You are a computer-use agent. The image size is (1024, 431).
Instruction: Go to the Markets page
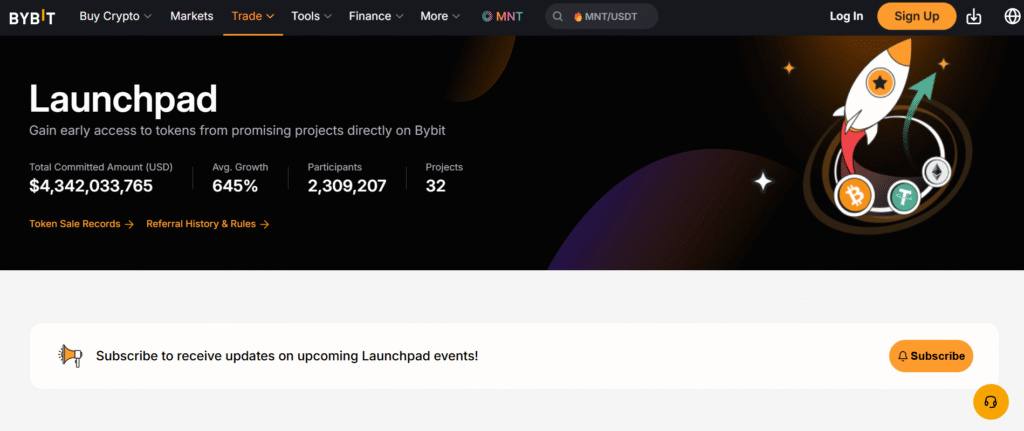pyautogui.click(x=191, y=16)
